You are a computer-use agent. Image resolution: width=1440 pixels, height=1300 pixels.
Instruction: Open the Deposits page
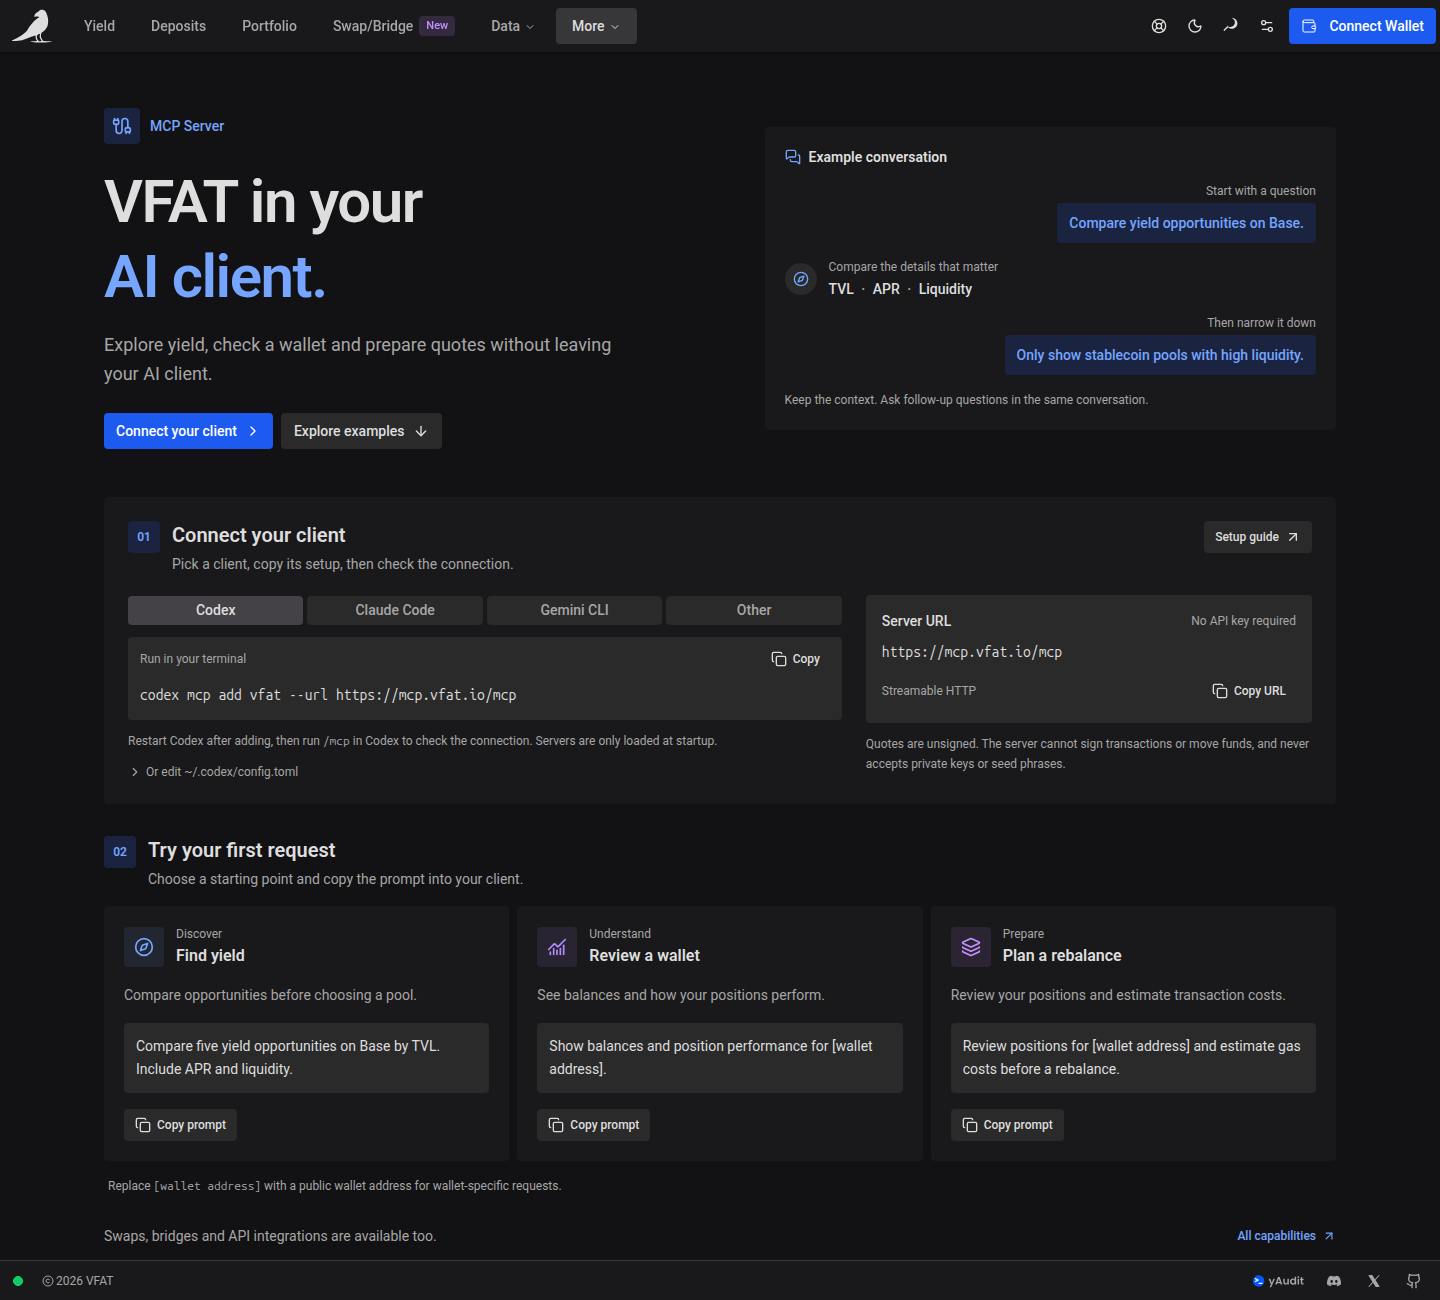tap(178, 26)
